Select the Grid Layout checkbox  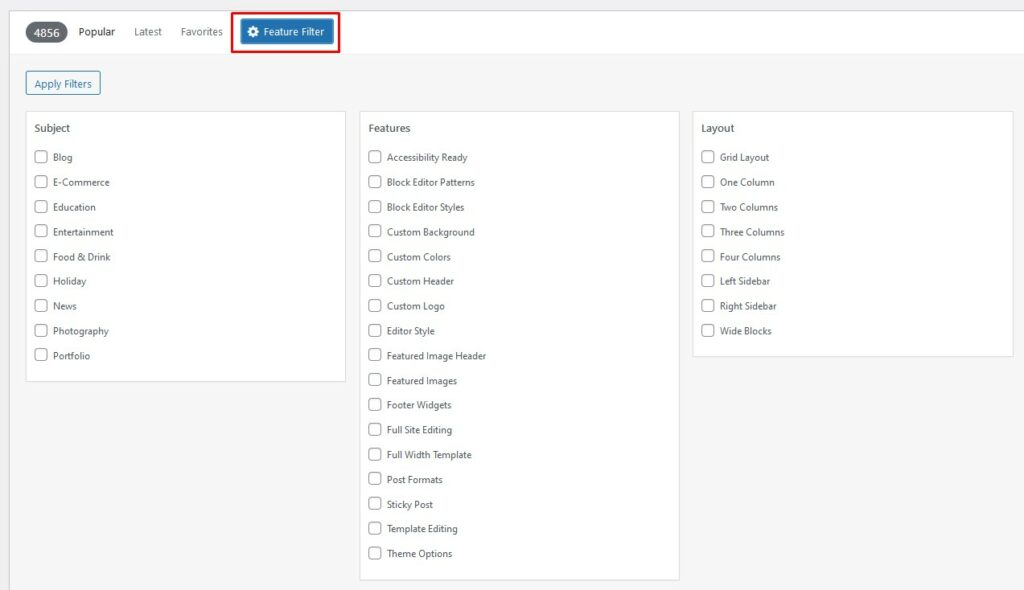(708, 157)
